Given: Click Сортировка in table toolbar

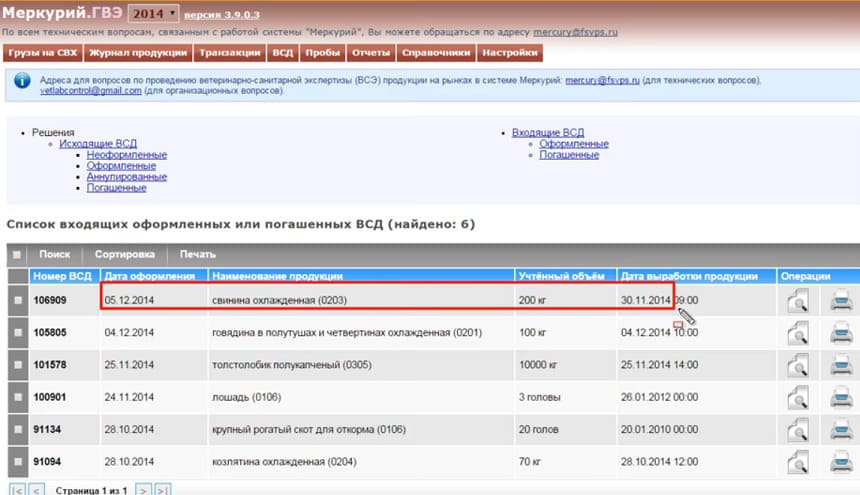Looking at the screenshot, I should pos(125,254).
